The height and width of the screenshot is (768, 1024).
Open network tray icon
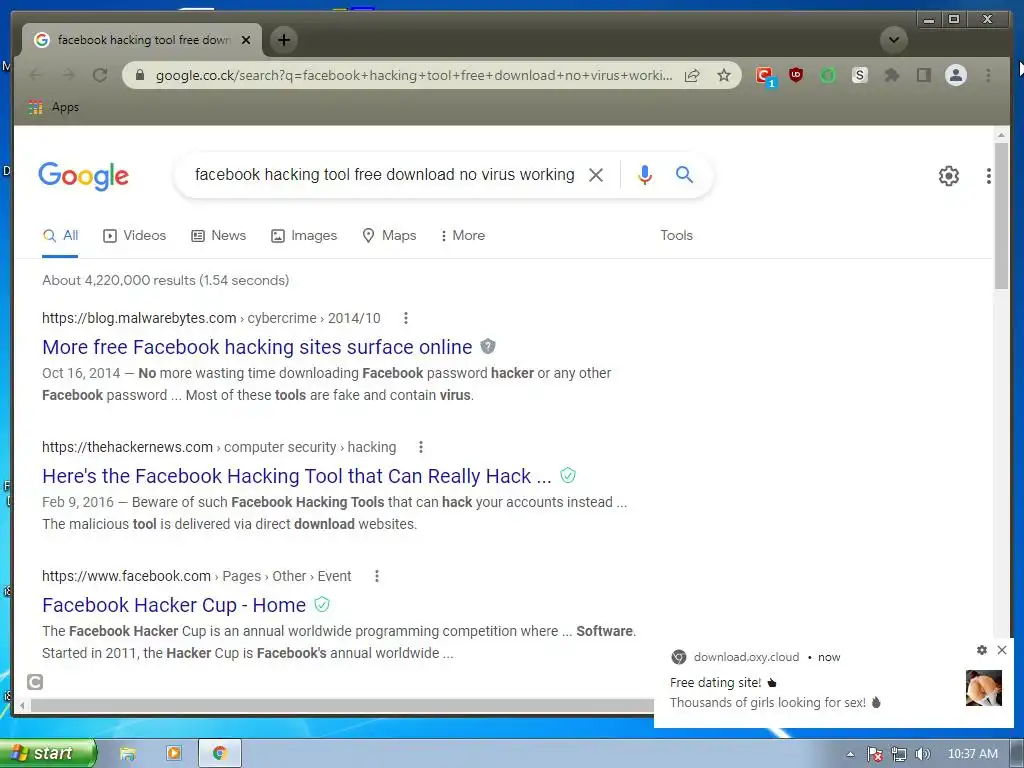click(x=899, y=754)
